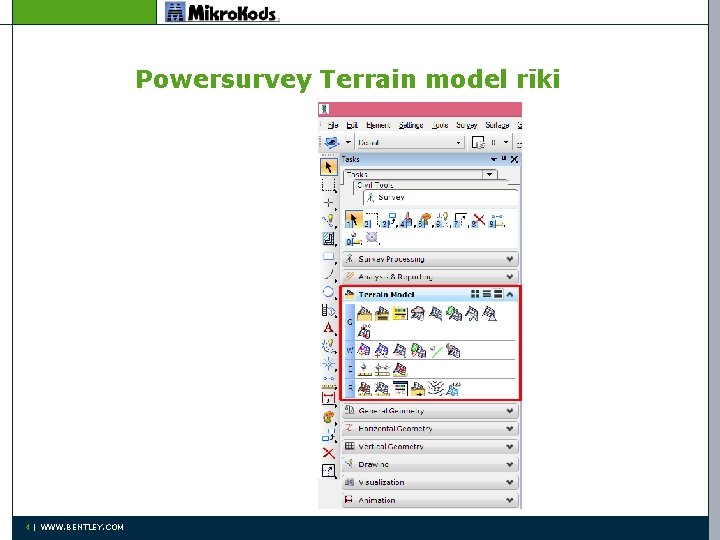The height and width of the screenshot is (540, 720).
Task: Click the red X delete tool in left toolbar
Action: coord(328,453)
